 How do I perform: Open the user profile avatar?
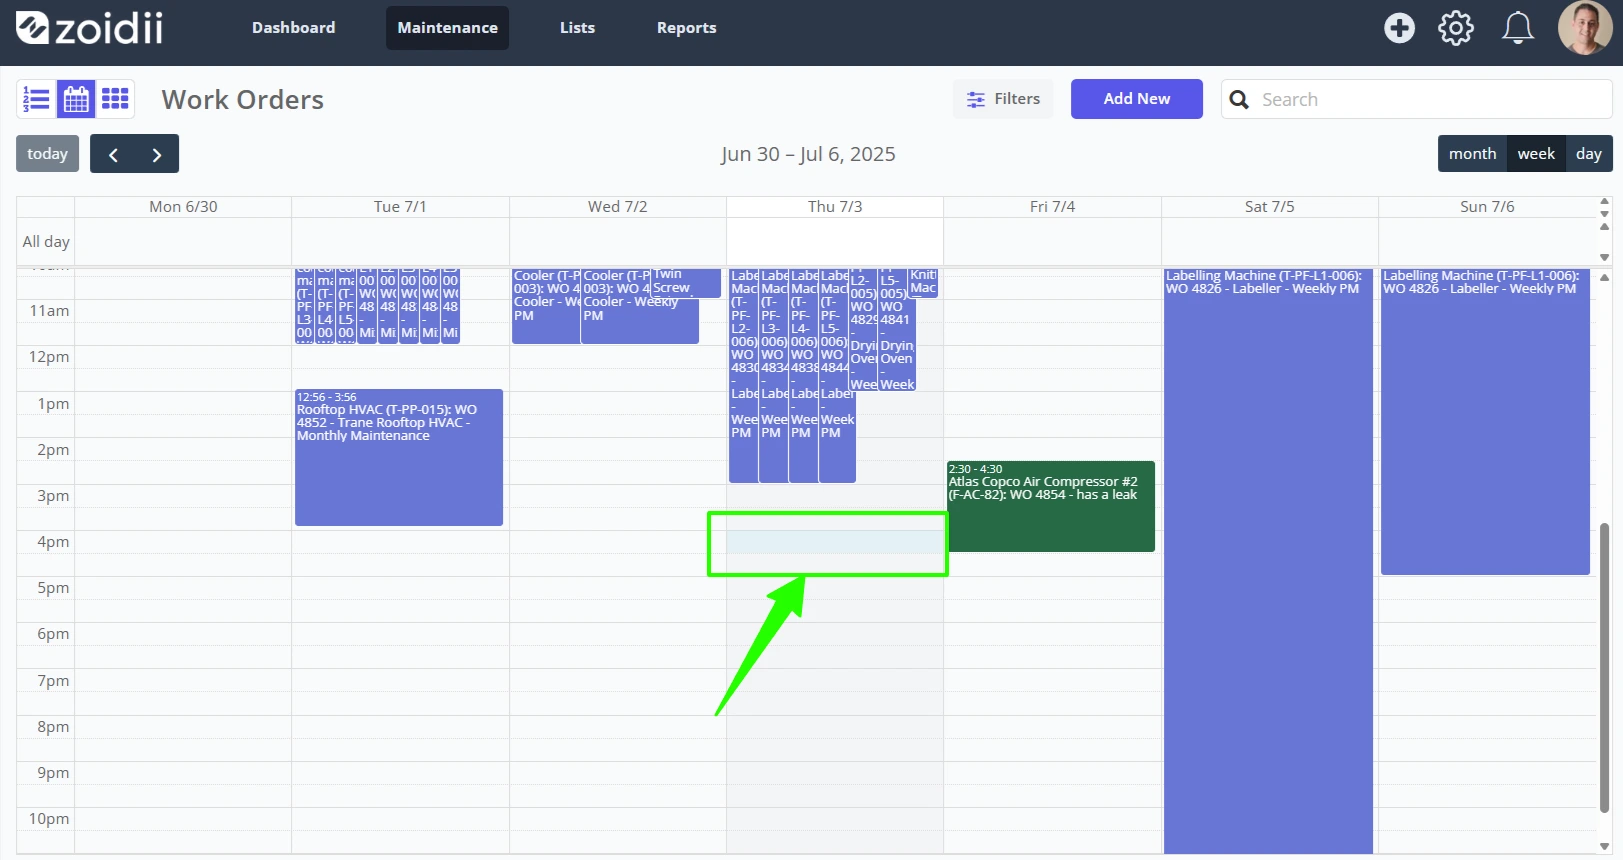pyautogui.click(x=1585, y=28)
